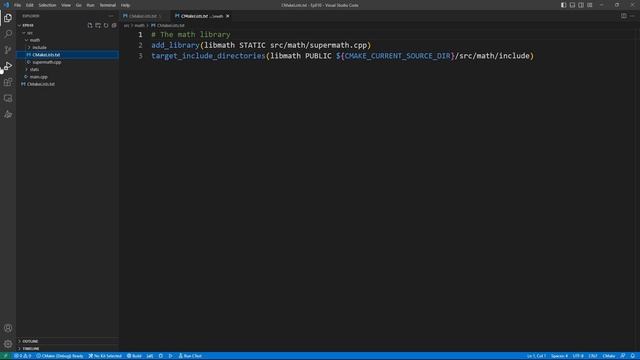Select the build variant CMake Debug Ready
Image resolution: width=640 pixels, height=360 pixels.
click(60, 356)
